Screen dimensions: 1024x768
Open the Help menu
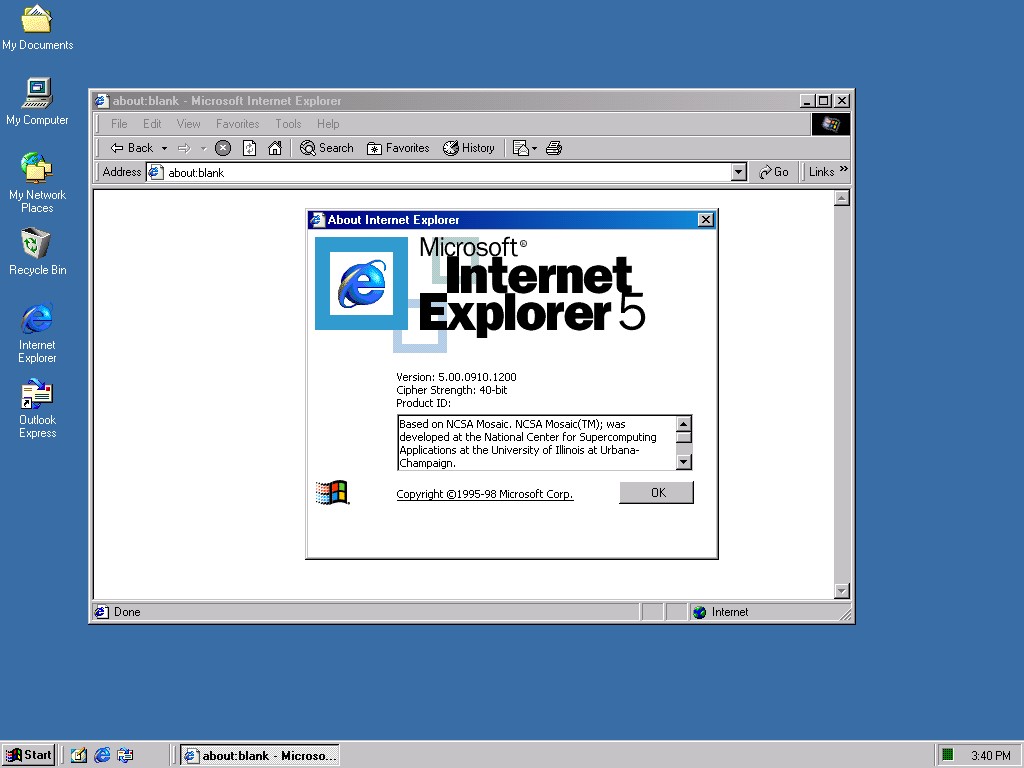click(328, 124)
